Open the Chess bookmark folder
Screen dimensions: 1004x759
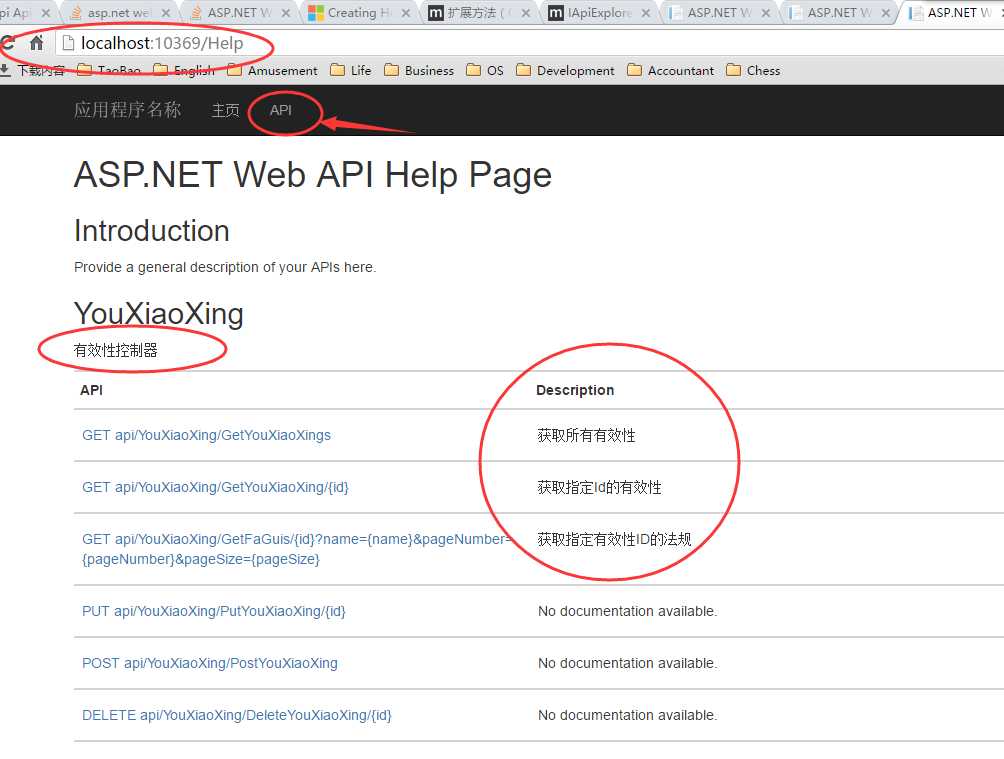(753, 70)
